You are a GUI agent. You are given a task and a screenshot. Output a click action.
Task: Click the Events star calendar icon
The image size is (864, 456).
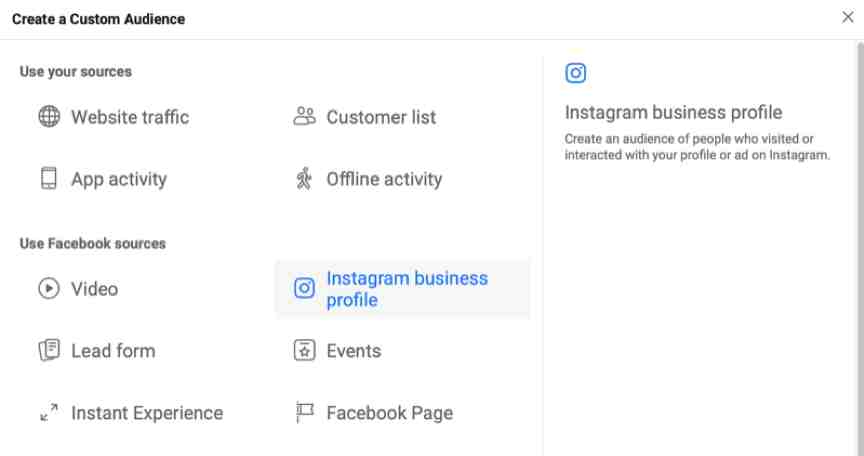(304, 350)
